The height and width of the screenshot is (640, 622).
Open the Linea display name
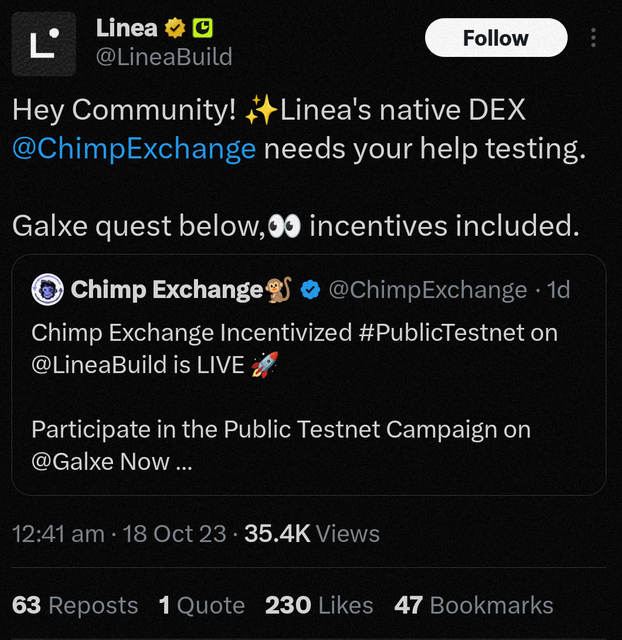tap(127, 28)
